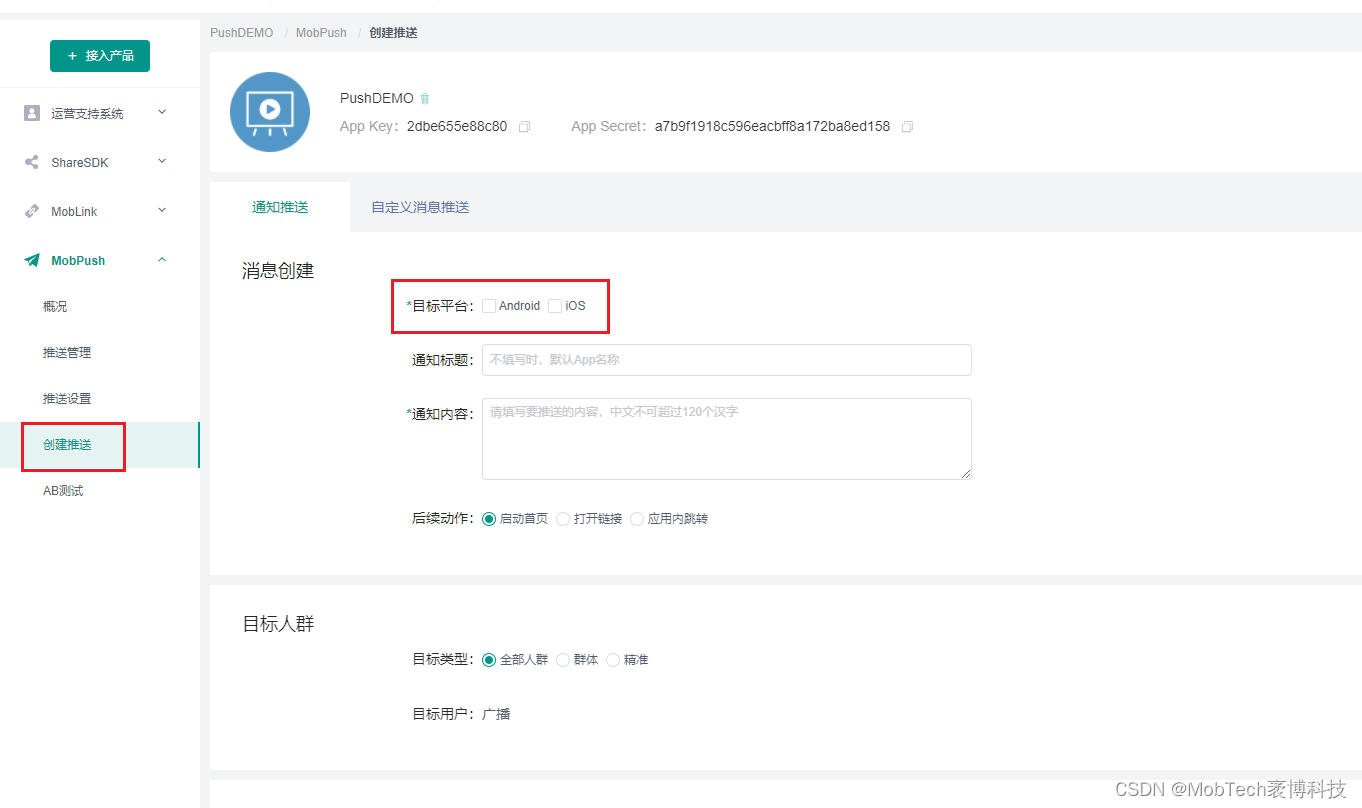Select the 群体 target type
The image size is (1362, 808).
[x=563, y=660]
